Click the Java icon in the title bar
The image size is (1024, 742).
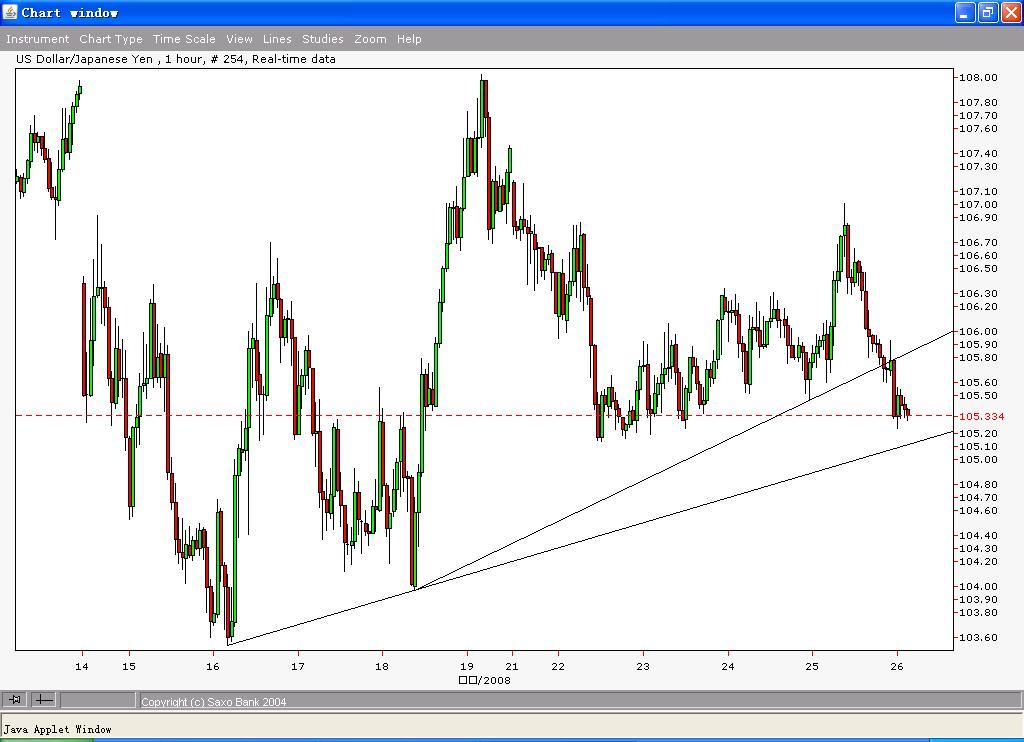click(x=10, y=12)
